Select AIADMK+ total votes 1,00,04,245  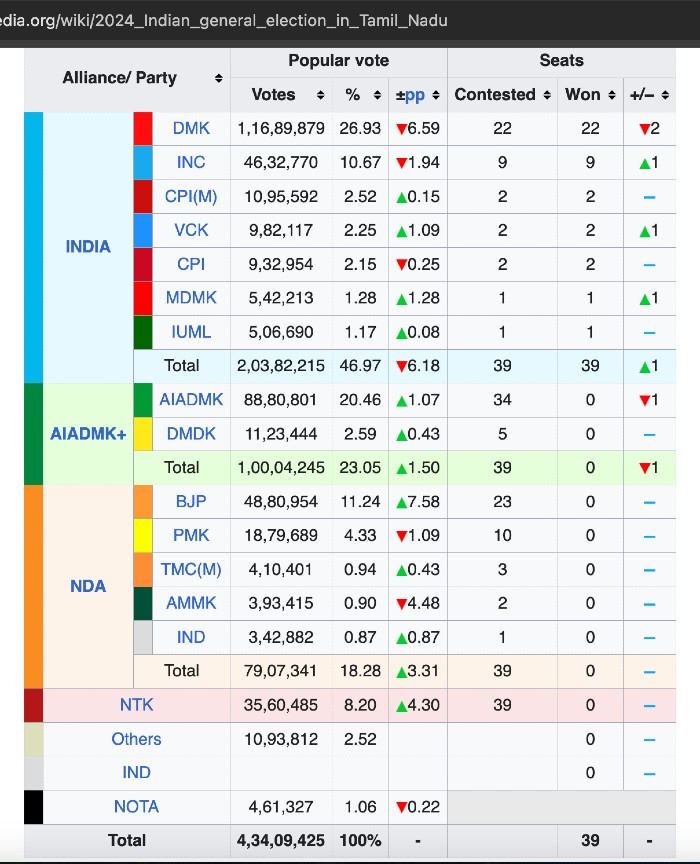[281, 467]
